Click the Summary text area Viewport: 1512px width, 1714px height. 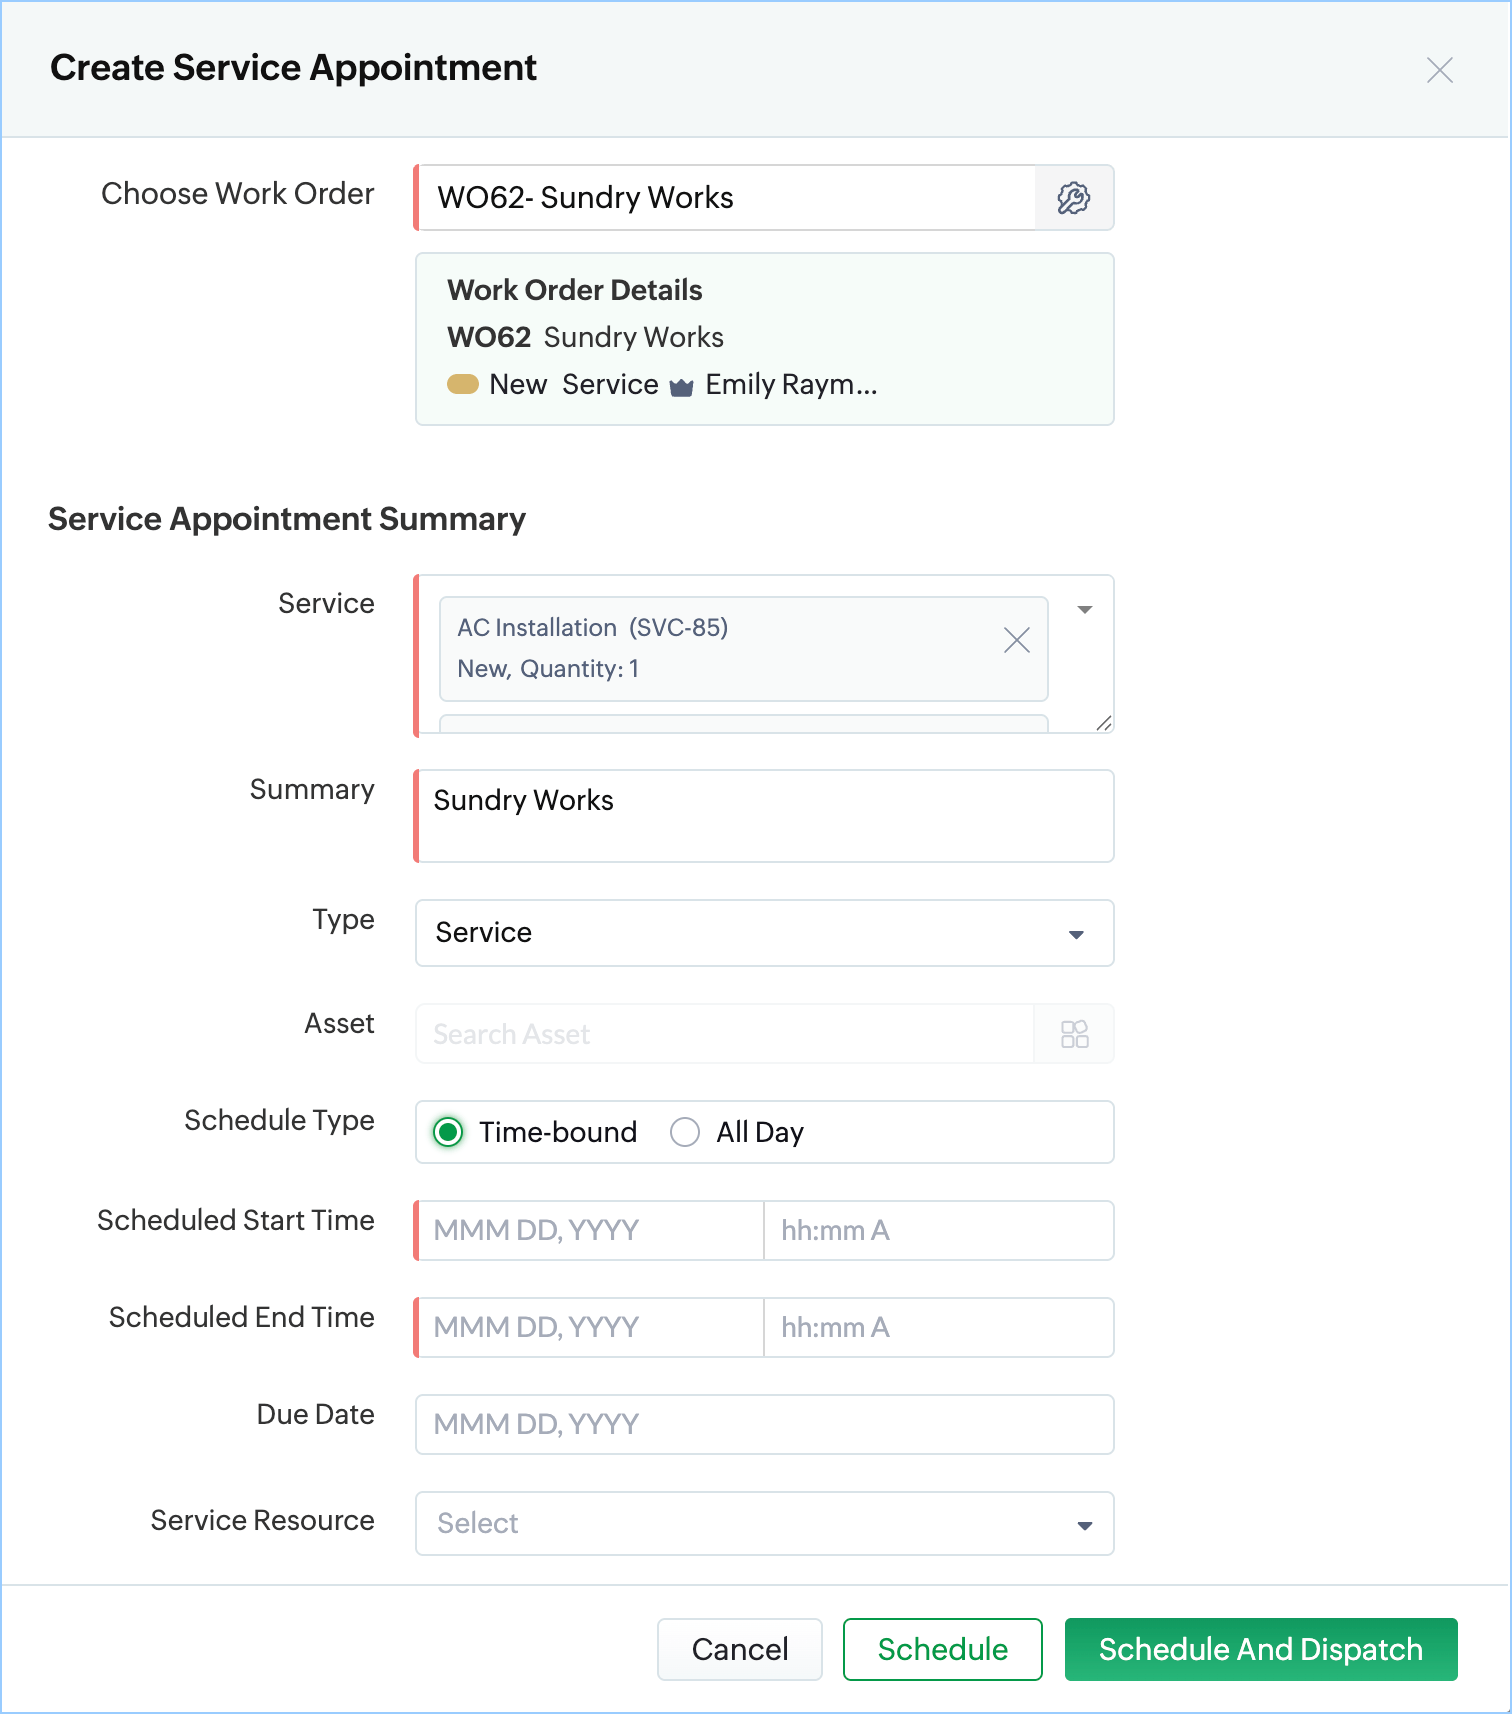coord(764,816)
